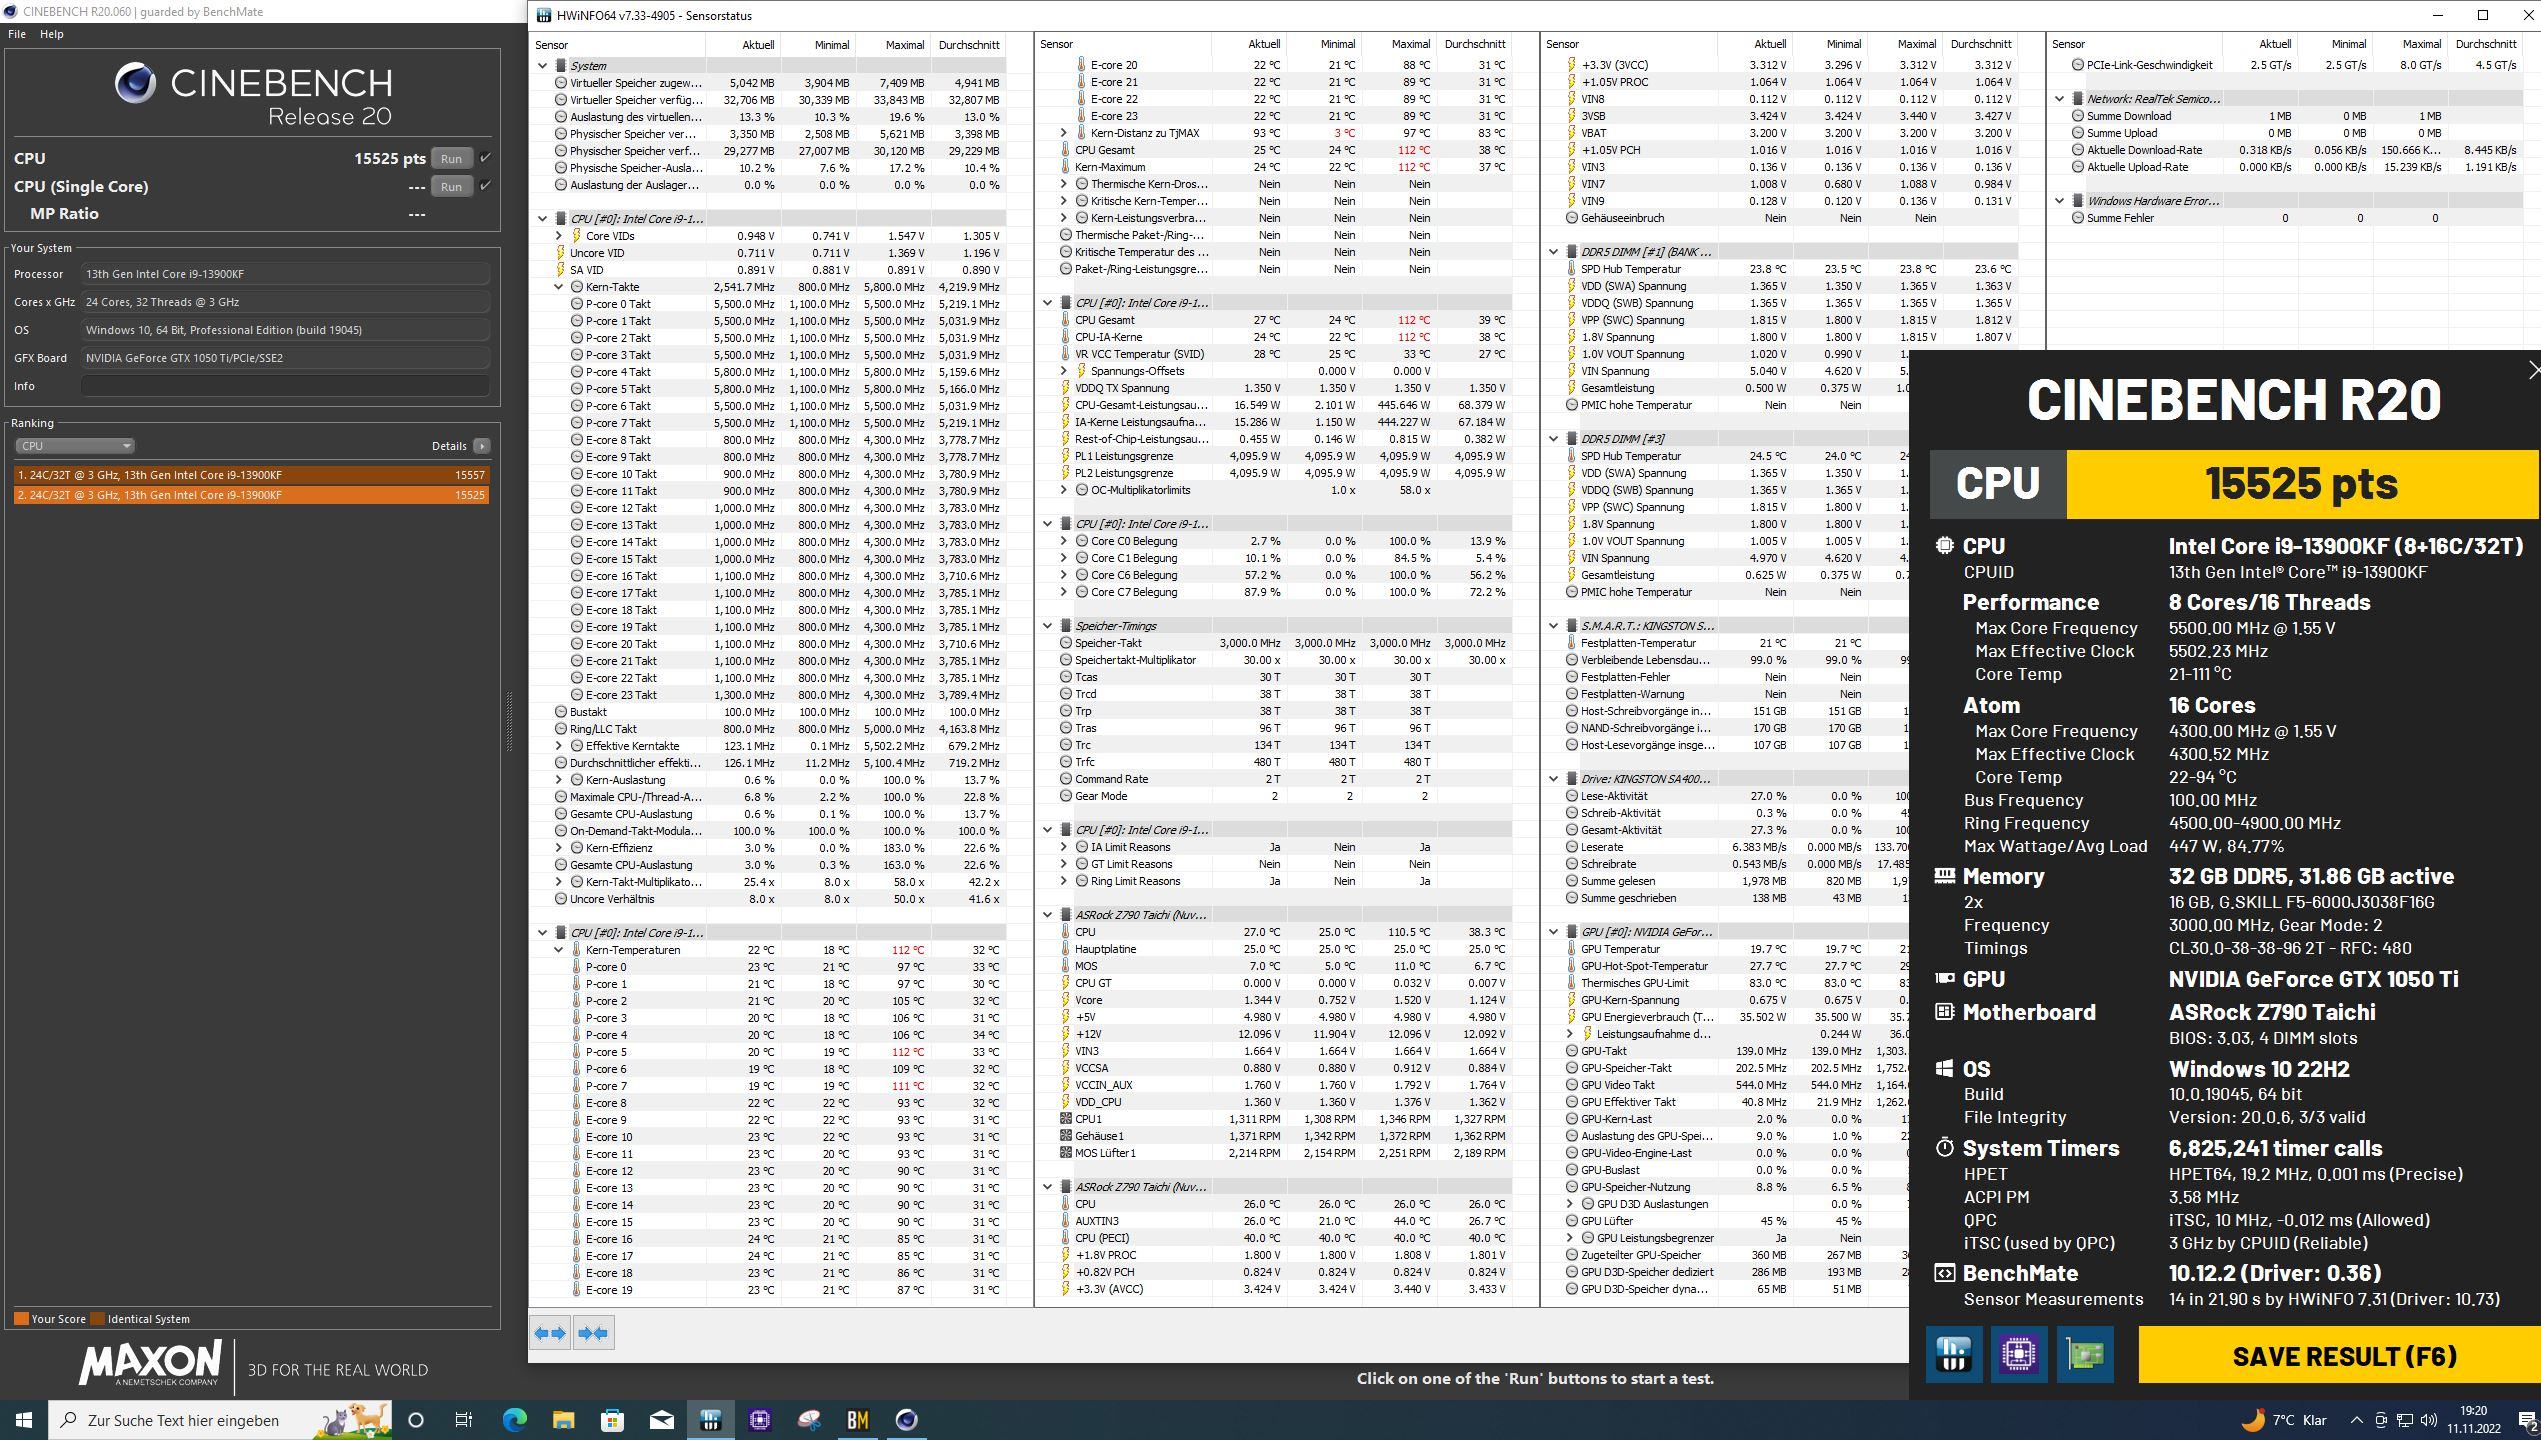Expand the Kern-Distanz zu TjMAX row
2541x1440 pixels.
coord(1064,133)
